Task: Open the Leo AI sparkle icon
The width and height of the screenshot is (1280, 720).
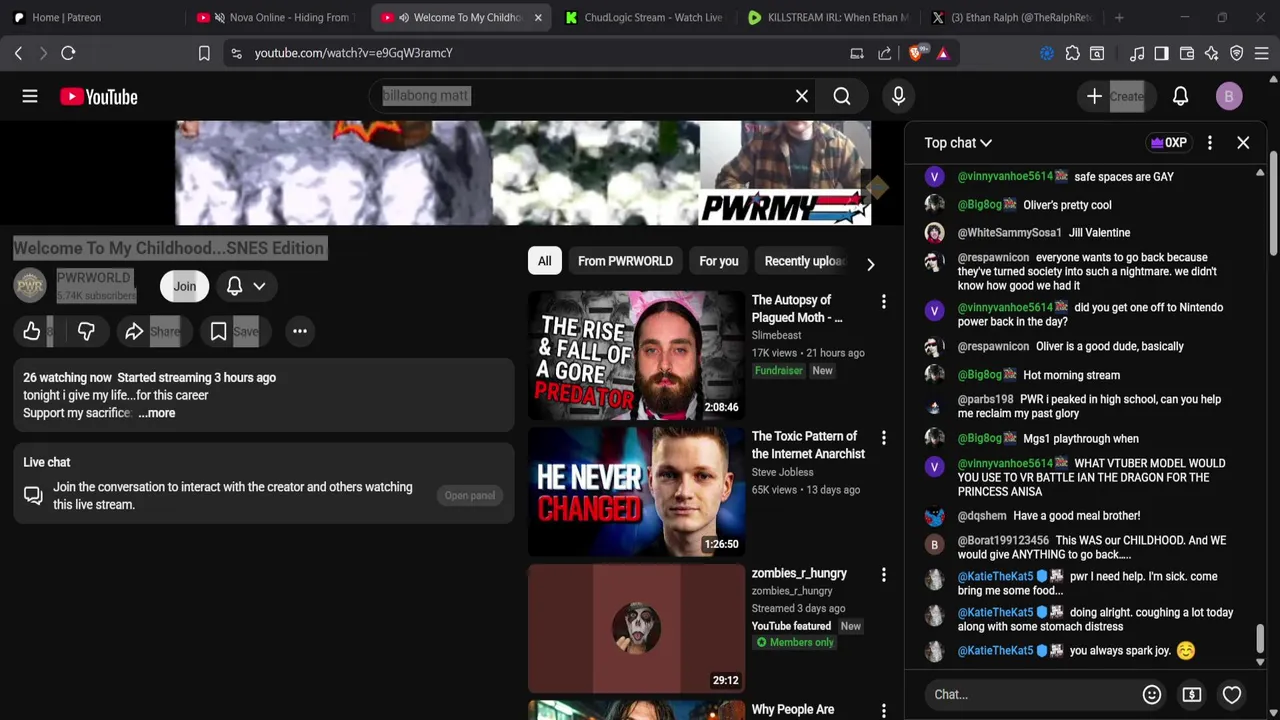Action: tap(1212, 53)
